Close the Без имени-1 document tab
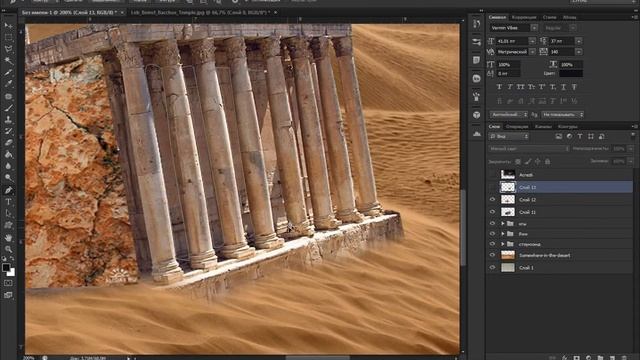640x360 pixels. pos(122,13)
